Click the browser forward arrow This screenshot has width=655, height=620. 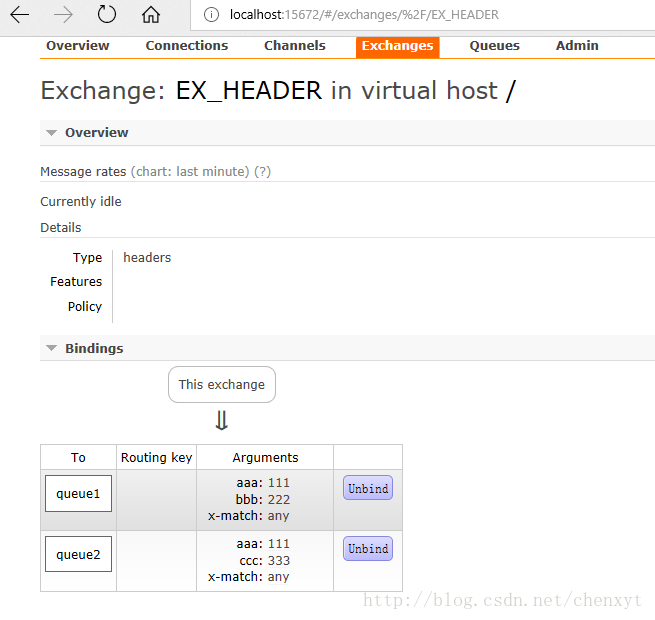63,15
